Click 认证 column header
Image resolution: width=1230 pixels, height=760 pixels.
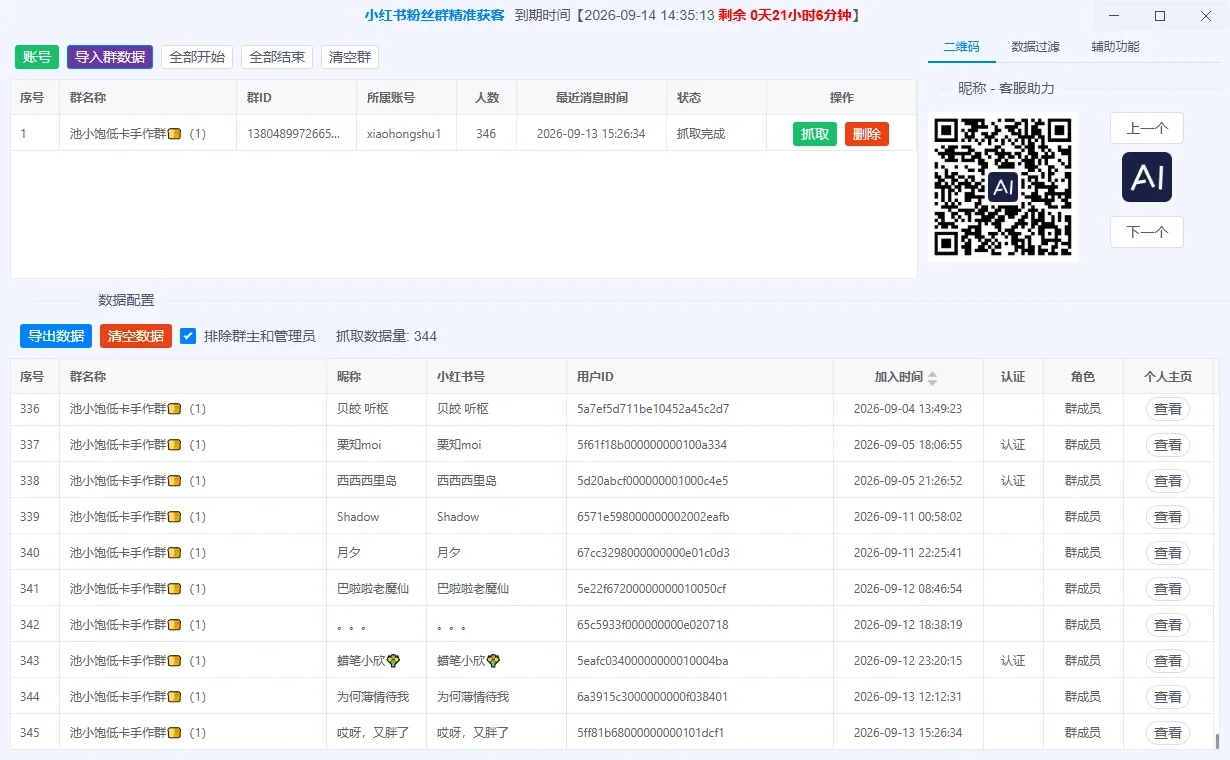pyautogui.click(x=1013, y=377)
